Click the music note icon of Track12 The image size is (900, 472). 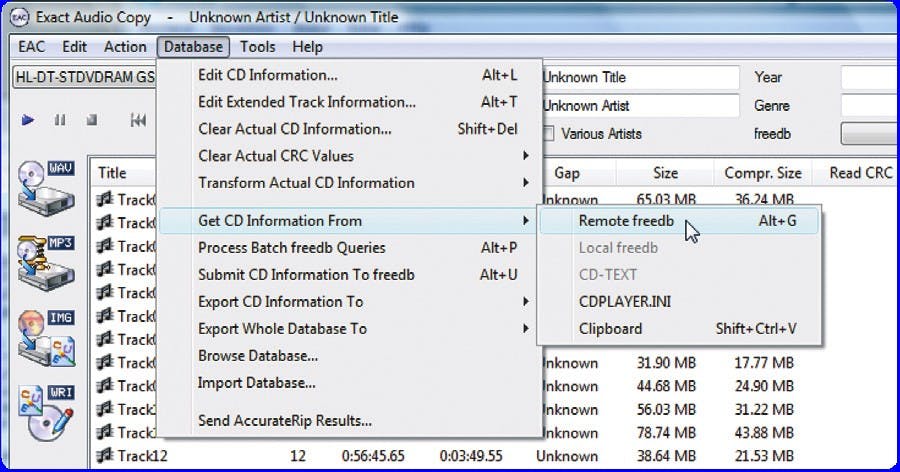(x=104, y=456)
